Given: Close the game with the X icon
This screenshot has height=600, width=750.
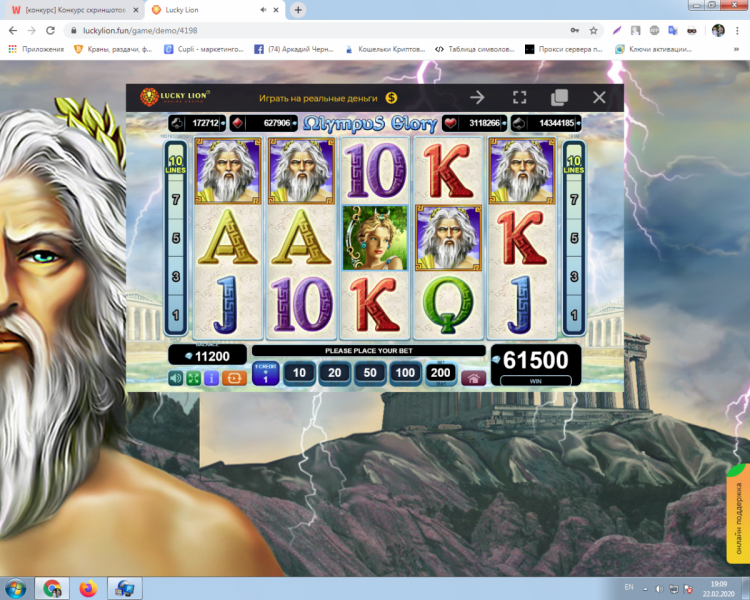Looking at the screenshot, I should click(x=599, y=97).
